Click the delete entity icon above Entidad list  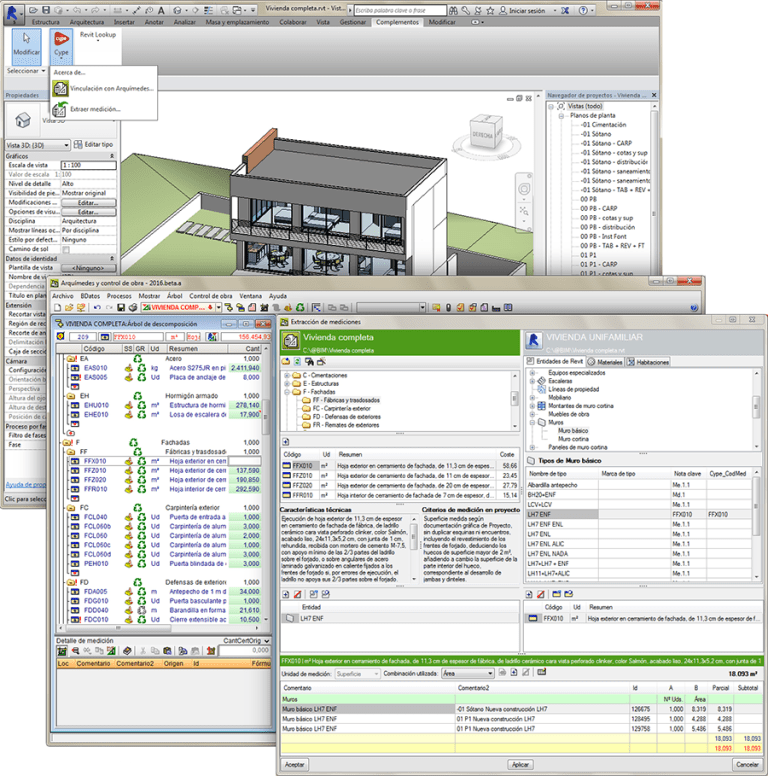pos(298,594)
